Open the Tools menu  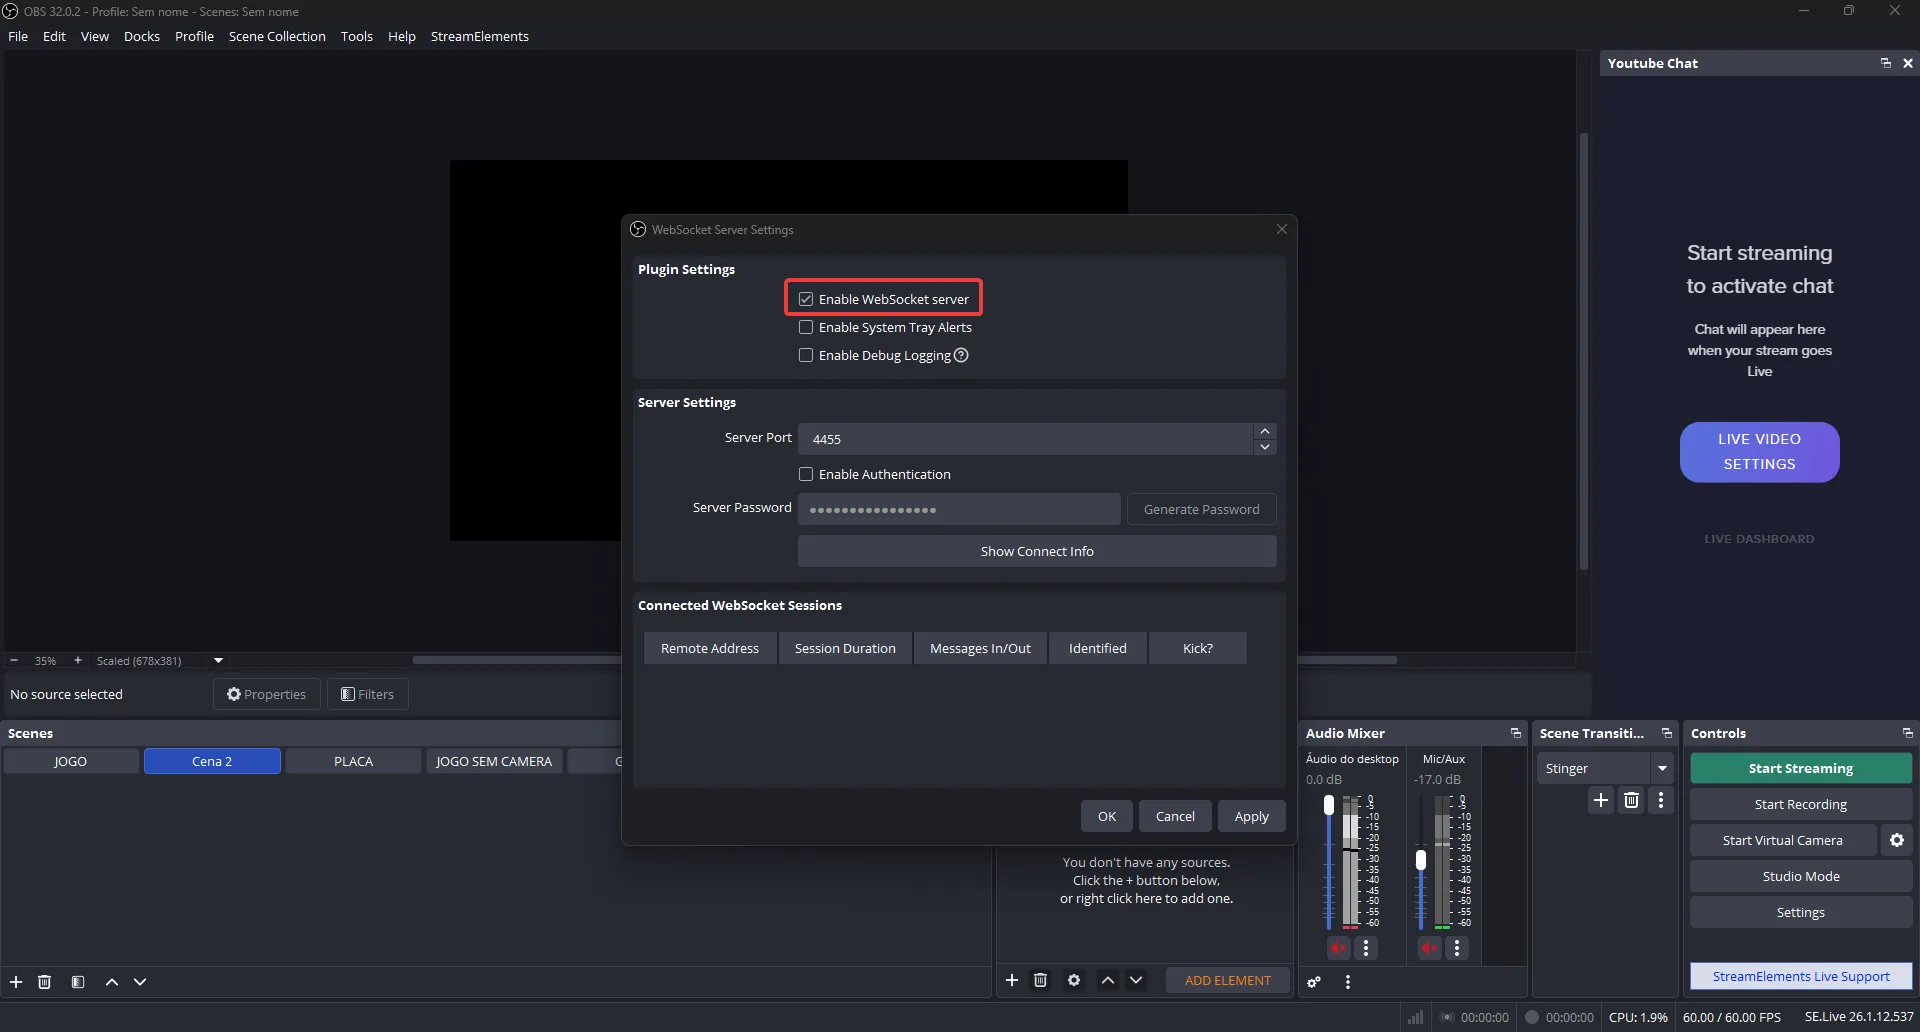pos(357,36)
